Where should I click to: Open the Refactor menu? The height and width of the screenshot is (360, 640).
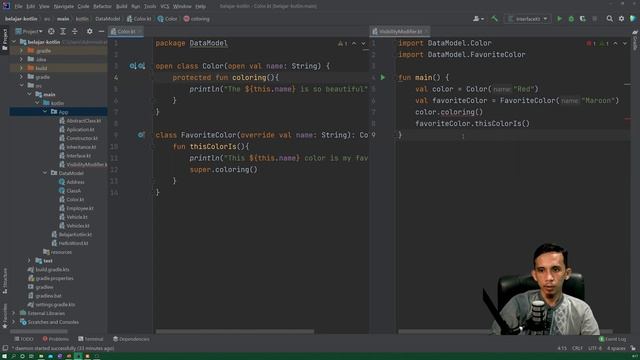point(102,7)
